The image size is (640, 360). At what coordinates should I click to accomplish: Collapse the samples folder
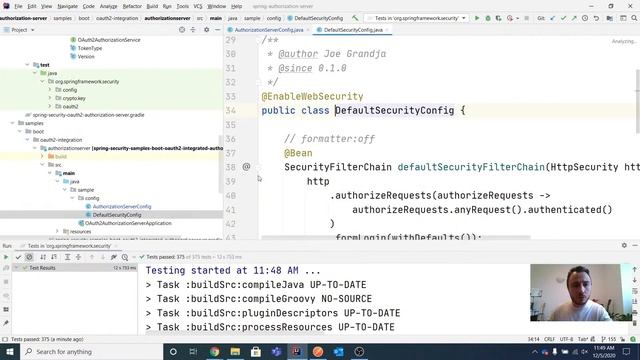click(x=12, y=123)
